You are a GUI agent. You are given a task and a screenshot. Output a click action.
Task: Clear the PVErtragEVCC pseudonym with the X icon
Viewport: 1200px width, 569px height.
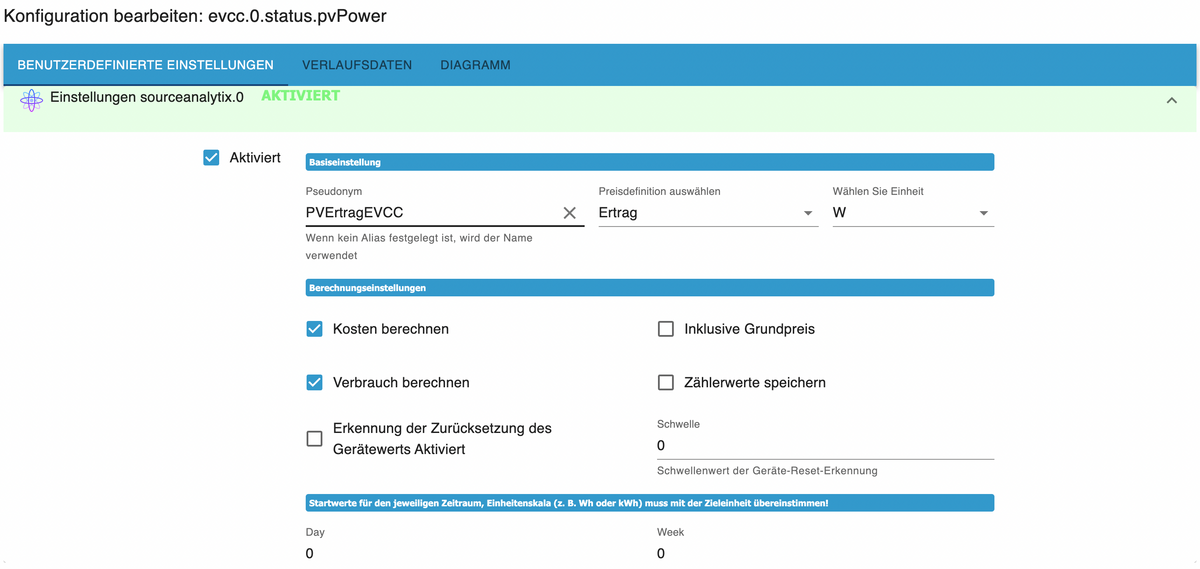(569, 213)
